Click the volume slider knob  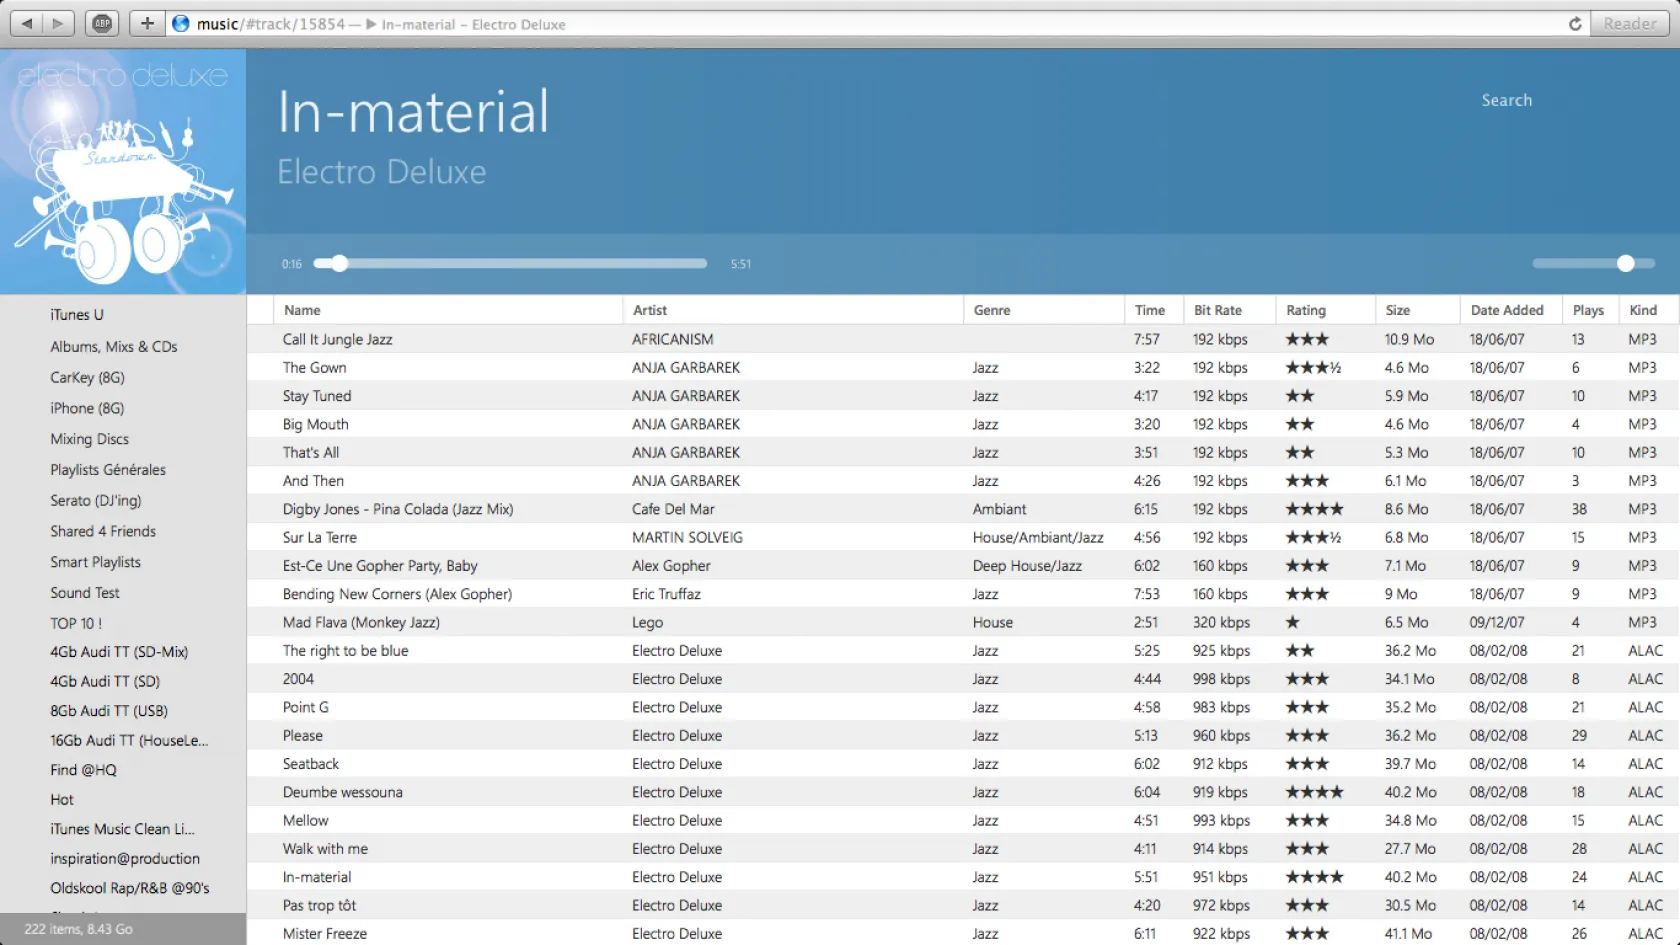1625,263
